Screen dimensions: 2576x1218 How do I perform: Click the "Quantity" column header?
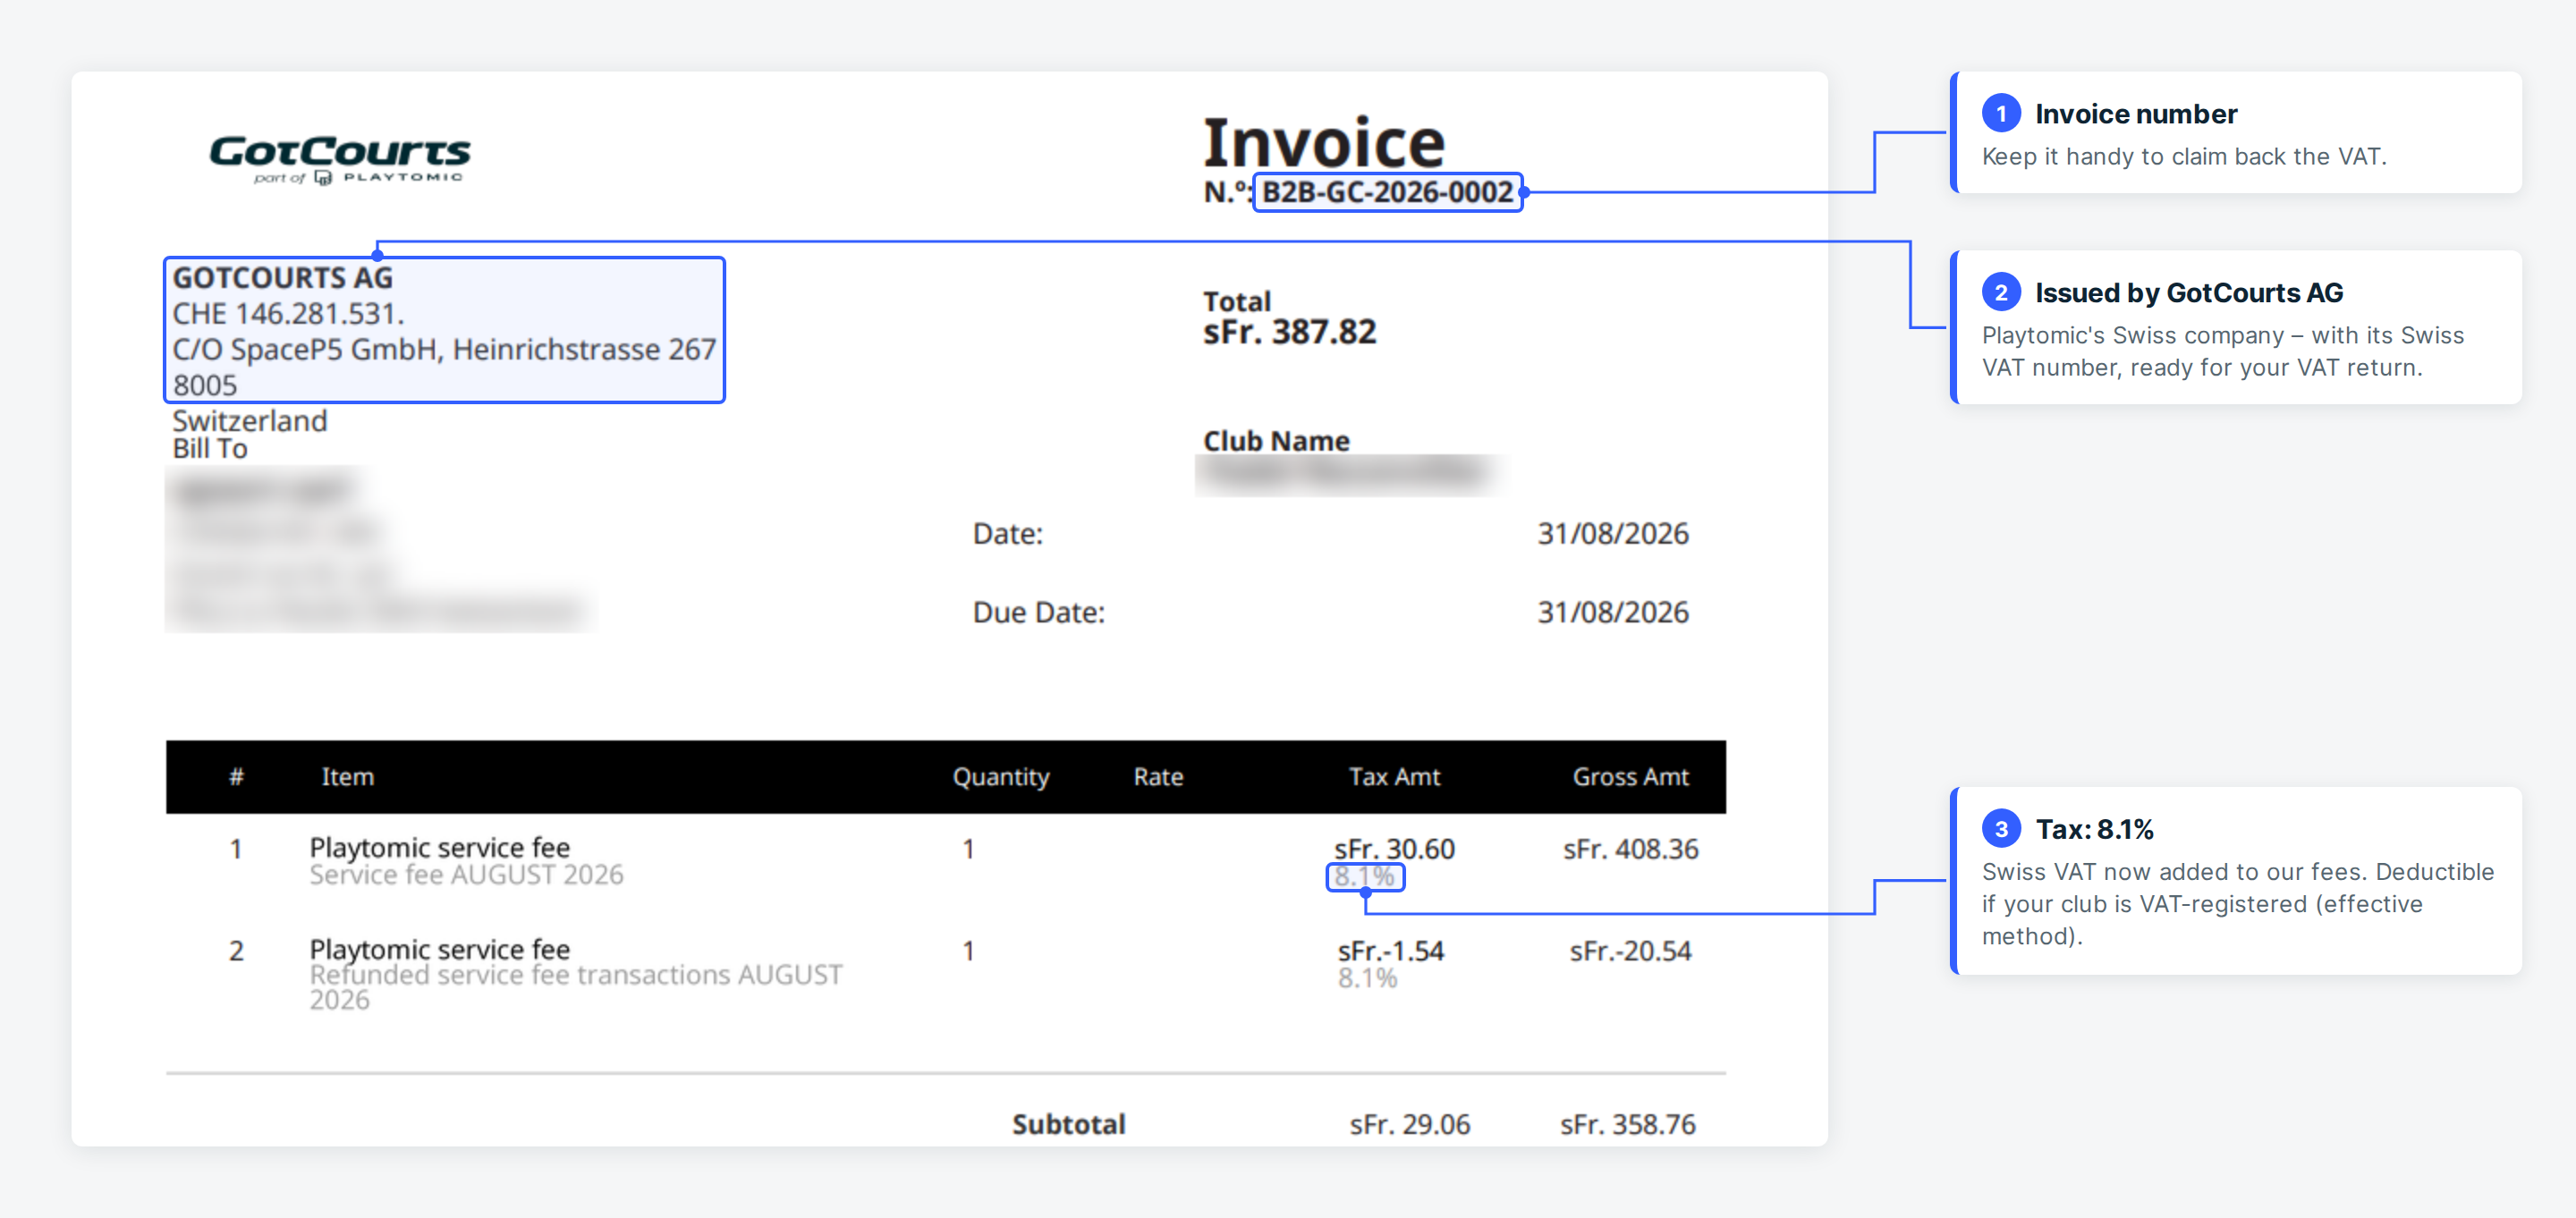pyautogui.click(x=1001, y=778)
